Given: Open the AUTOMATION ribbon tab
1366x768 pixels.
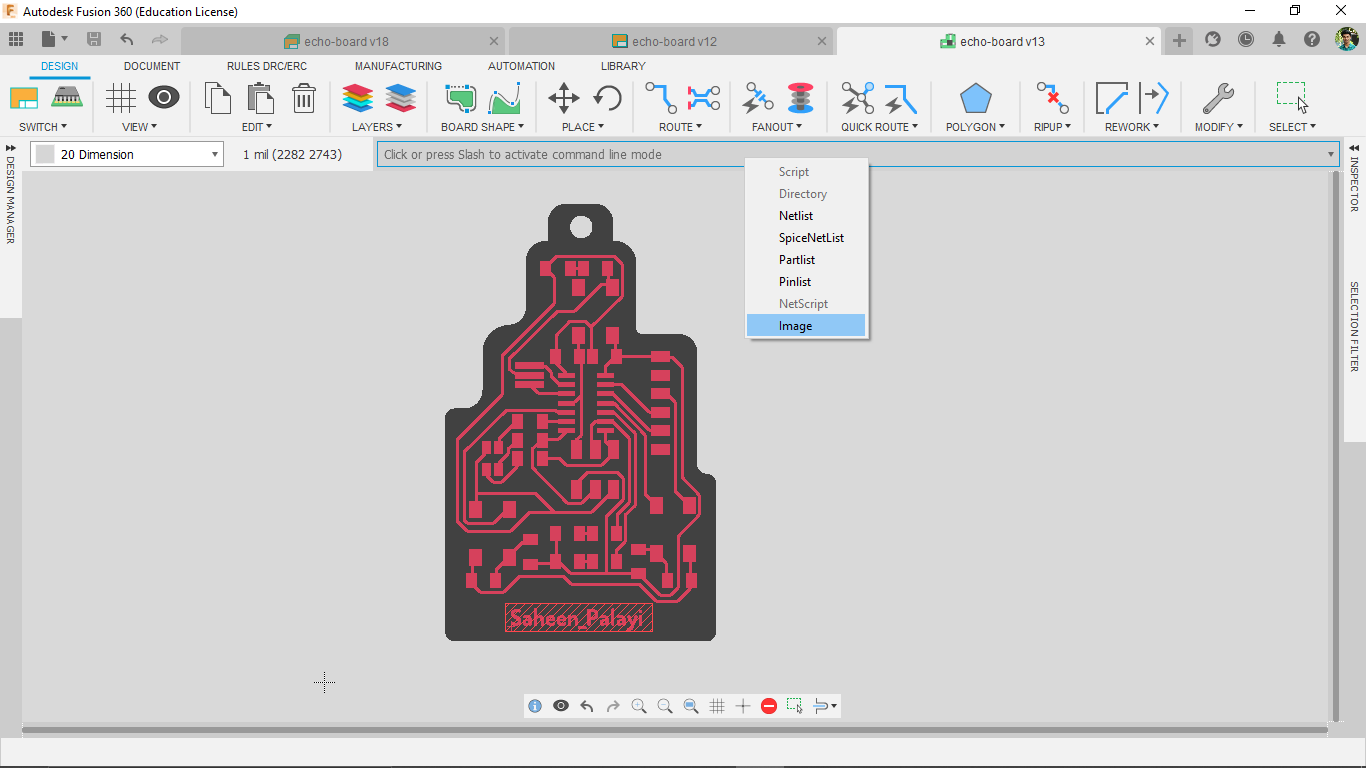Looking at the screenshot, I should [x=521, y=66].
